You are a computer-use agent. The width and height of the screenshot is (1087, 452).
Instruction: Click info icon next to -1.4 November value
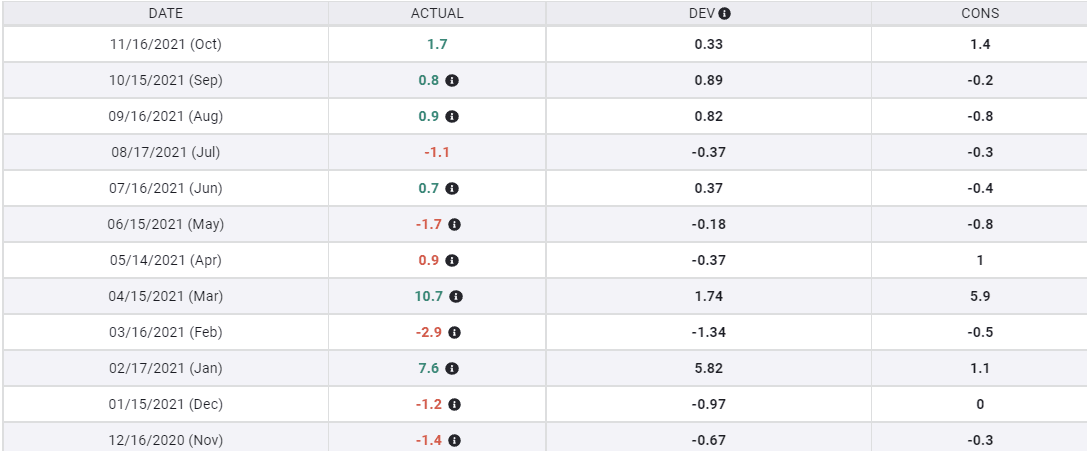tap(454, 440)
